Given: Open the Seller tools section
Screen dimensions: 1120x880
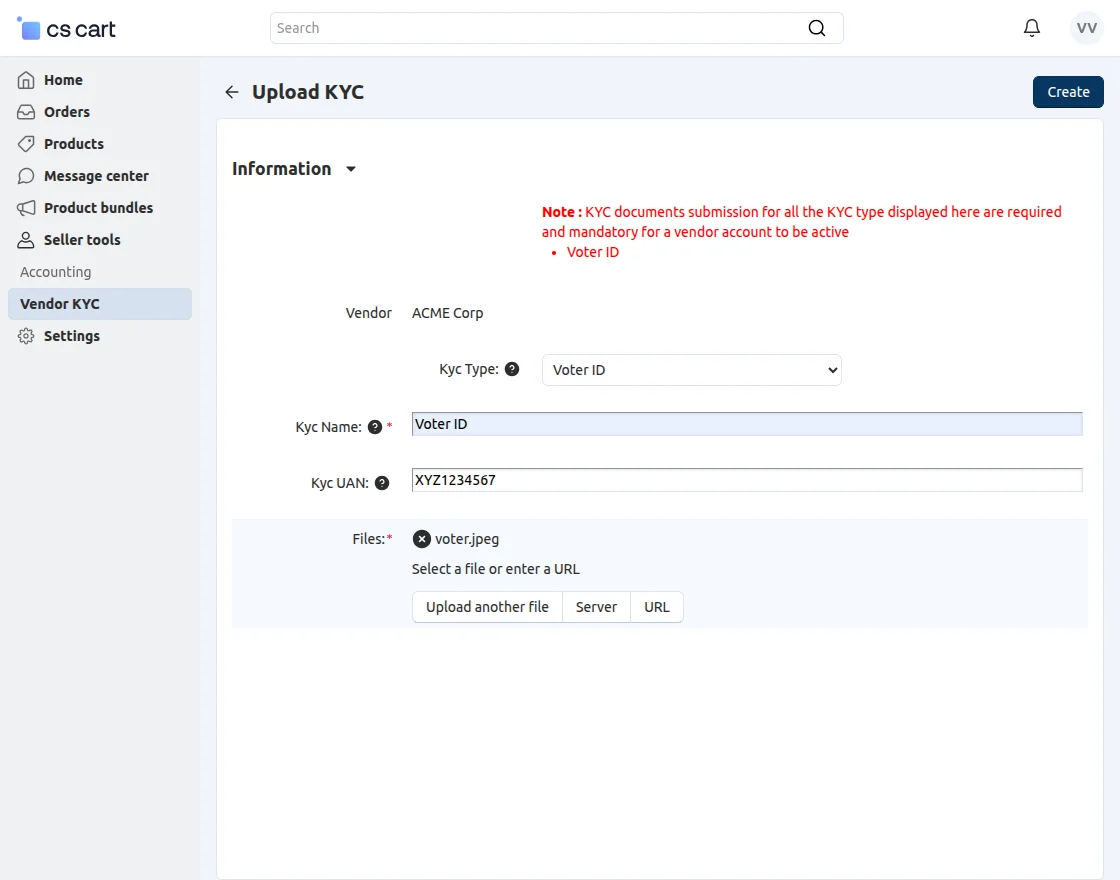Looking at the screenshot, I should 81,239.
